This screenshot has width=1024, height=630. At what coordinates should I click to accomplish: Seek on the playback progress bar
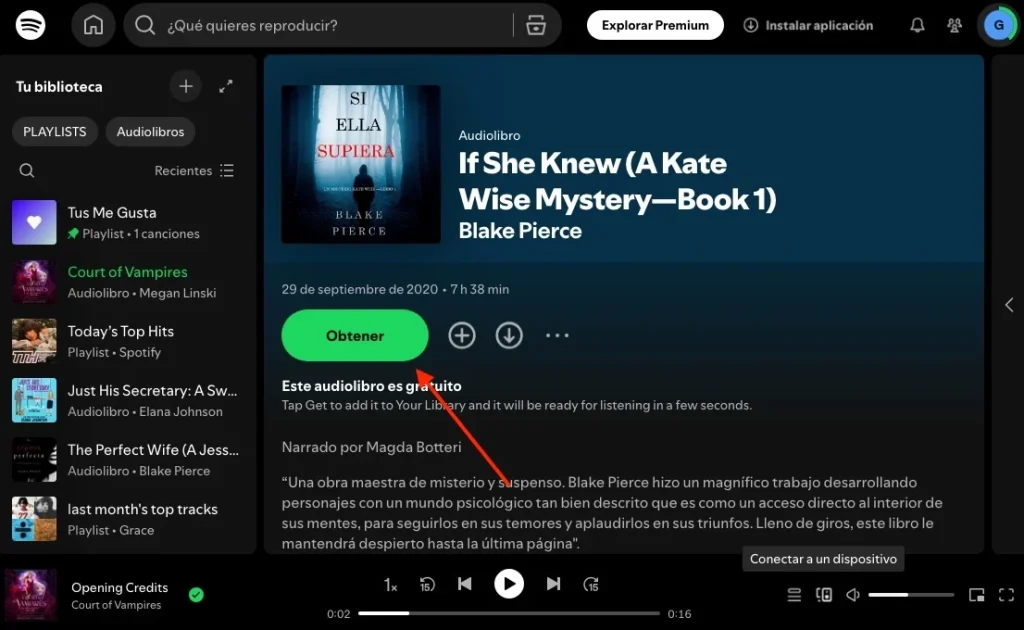coord(509,614)
